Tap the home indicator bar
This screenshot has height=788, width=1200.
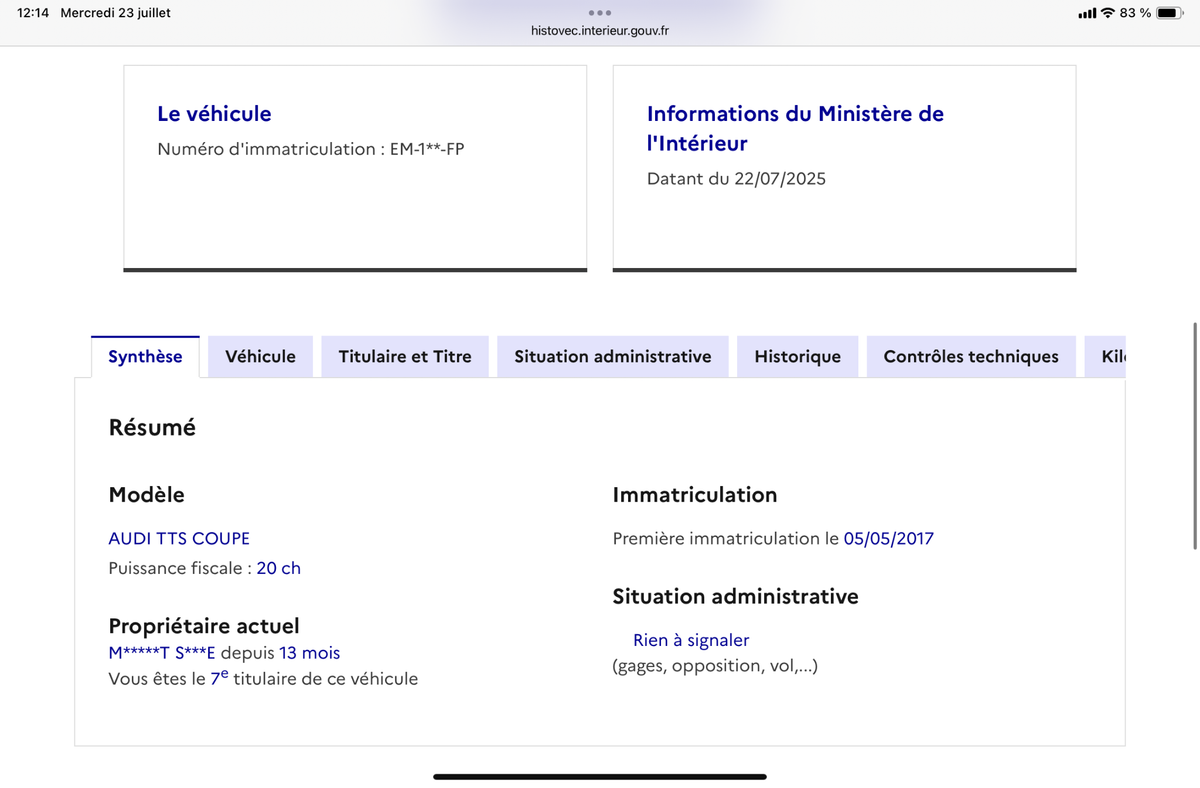pyautogui.click(x=600, y=777)
